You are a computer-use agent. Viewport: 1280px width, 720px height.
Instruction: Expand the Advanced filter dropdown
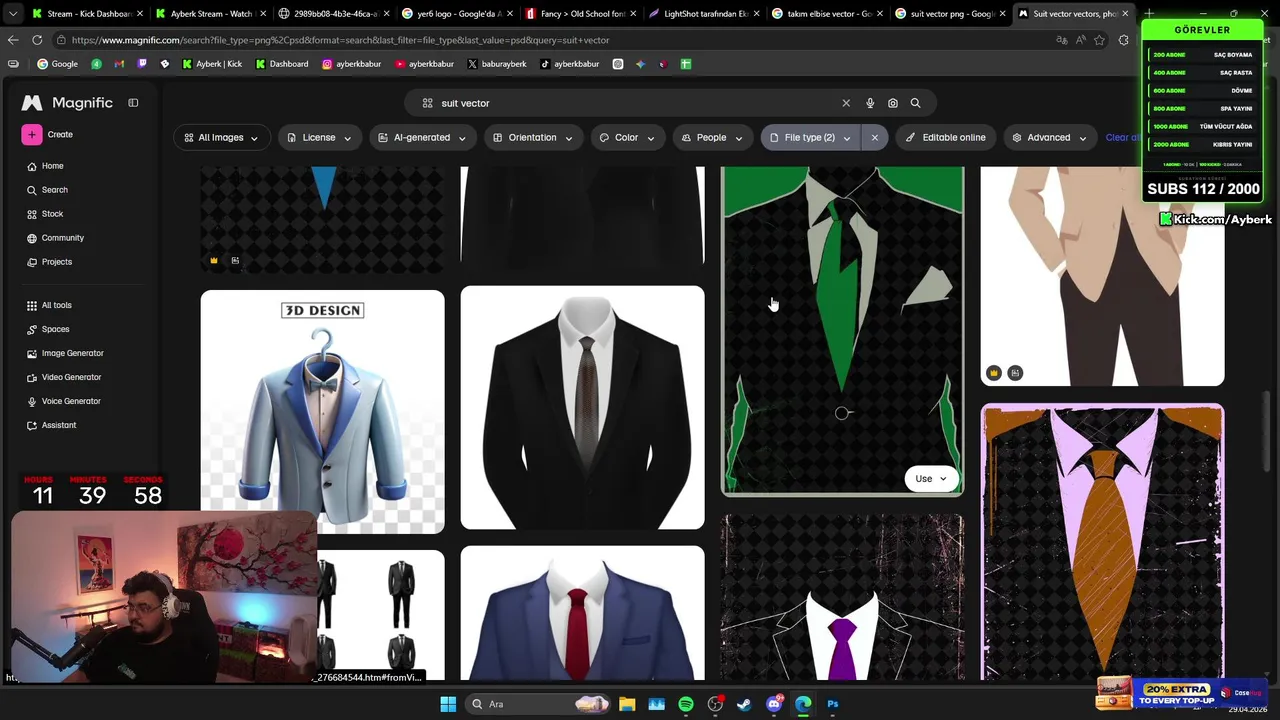pyautogui.click(x=1049, y=138)
